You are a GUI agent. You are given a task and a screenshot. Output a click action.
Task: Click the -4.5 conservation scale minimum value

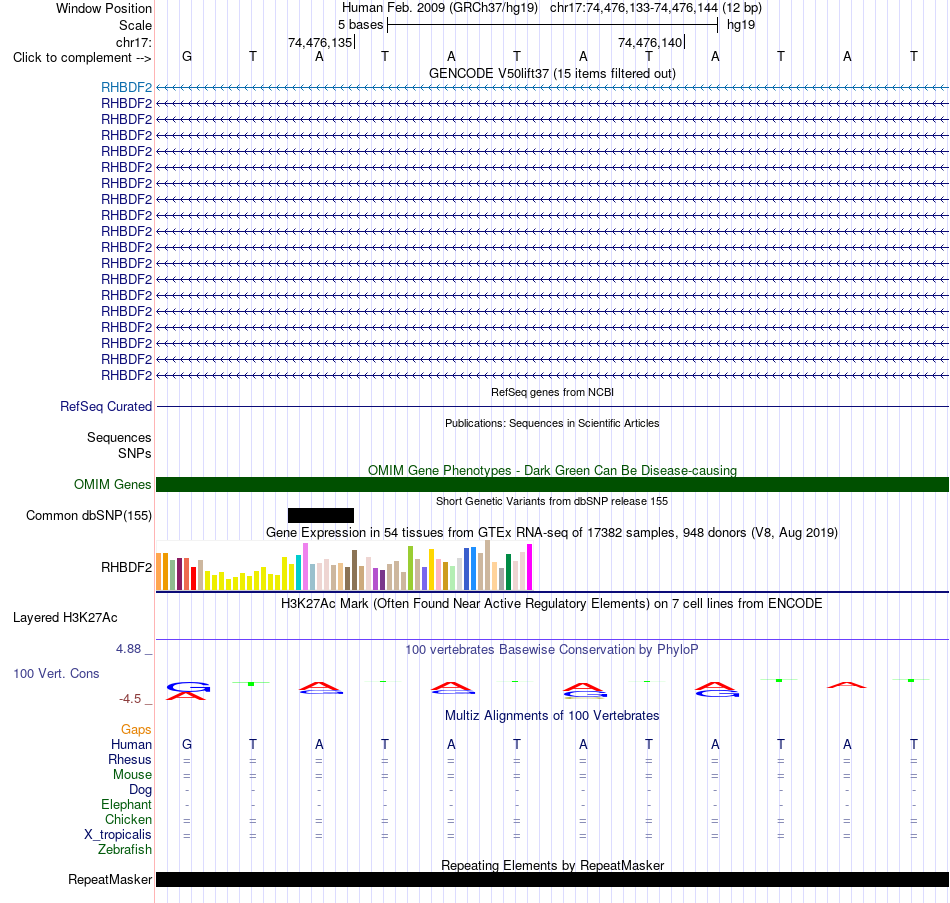[x=130, y=699]
